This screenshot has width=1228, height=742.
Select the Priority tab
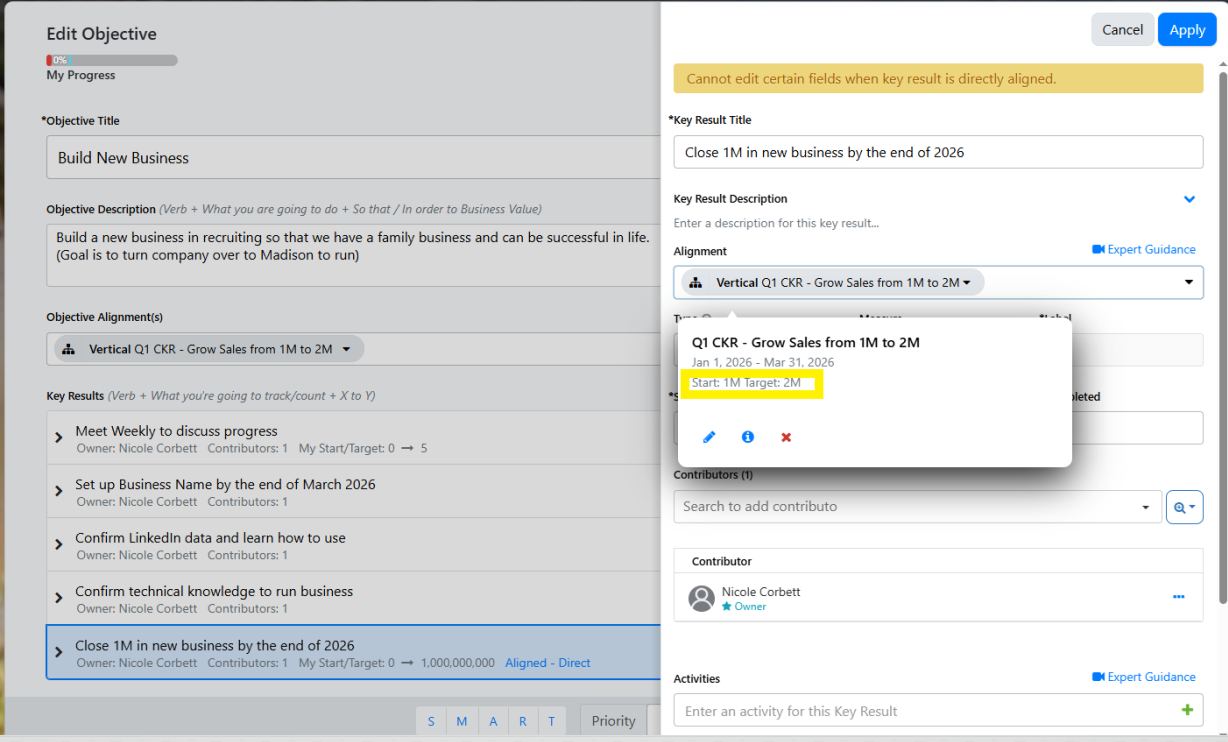click(613, 721)
